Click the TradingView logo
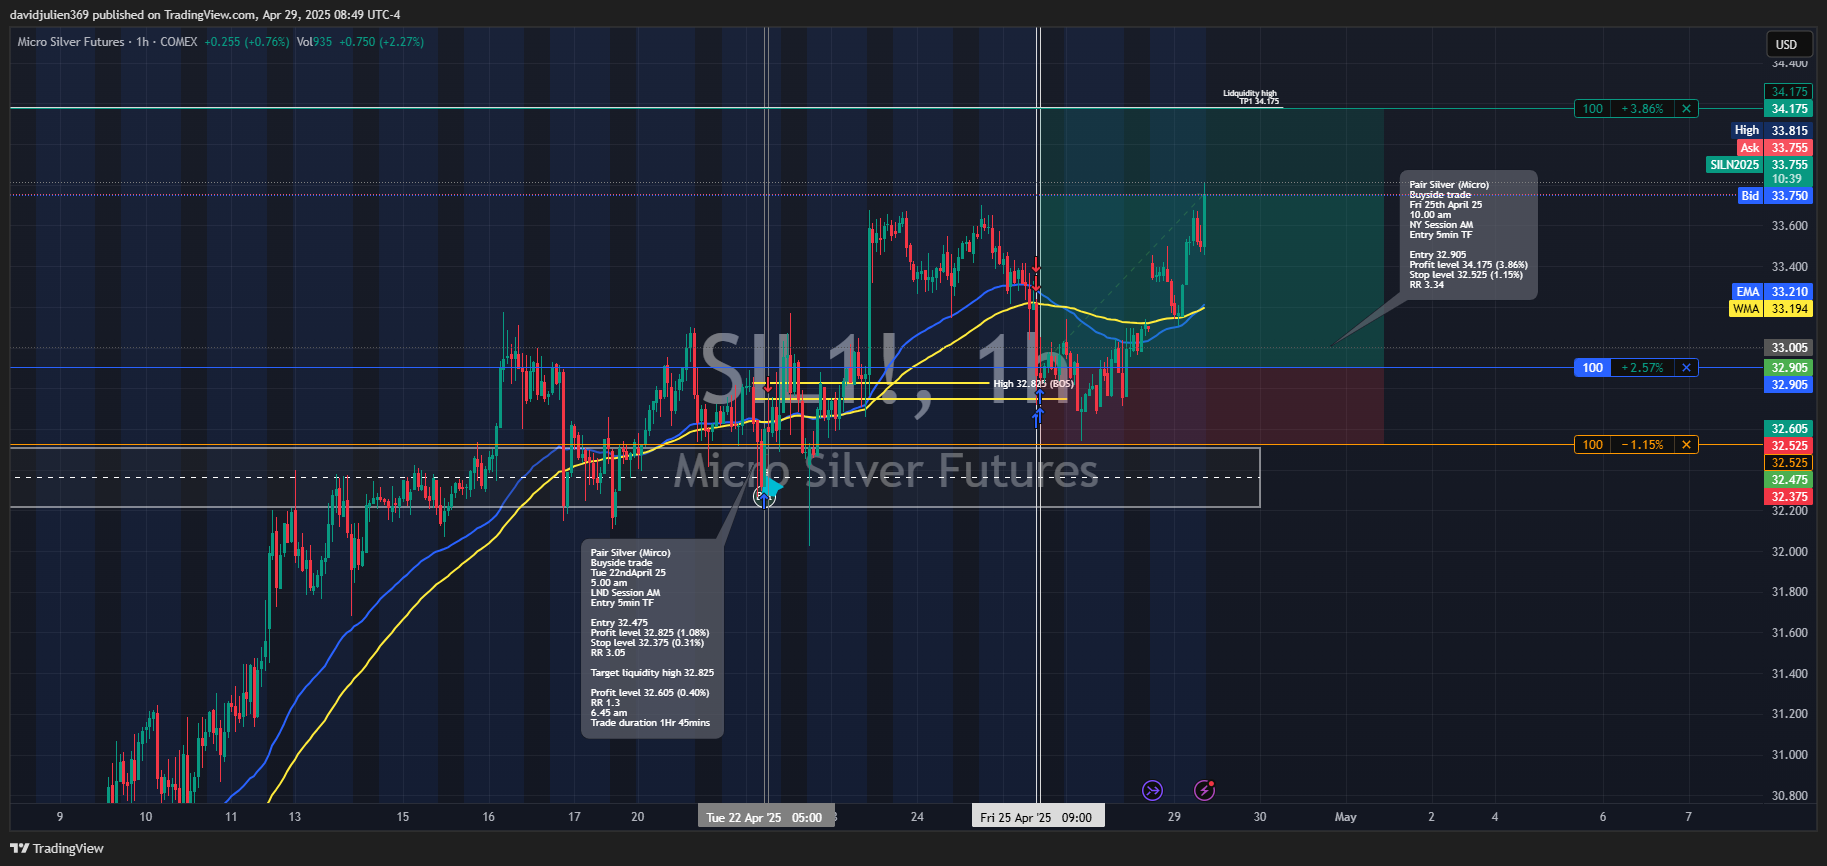 click(57, 848)
